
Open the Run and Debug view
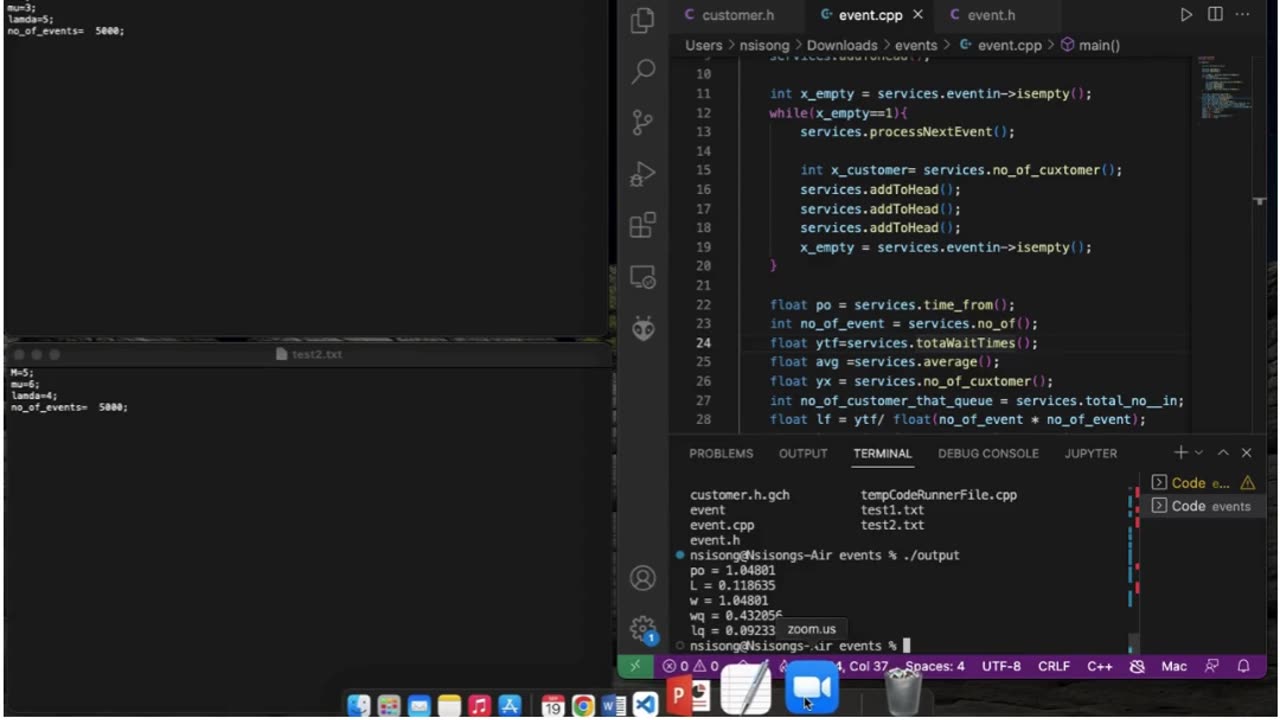point(643,174)
